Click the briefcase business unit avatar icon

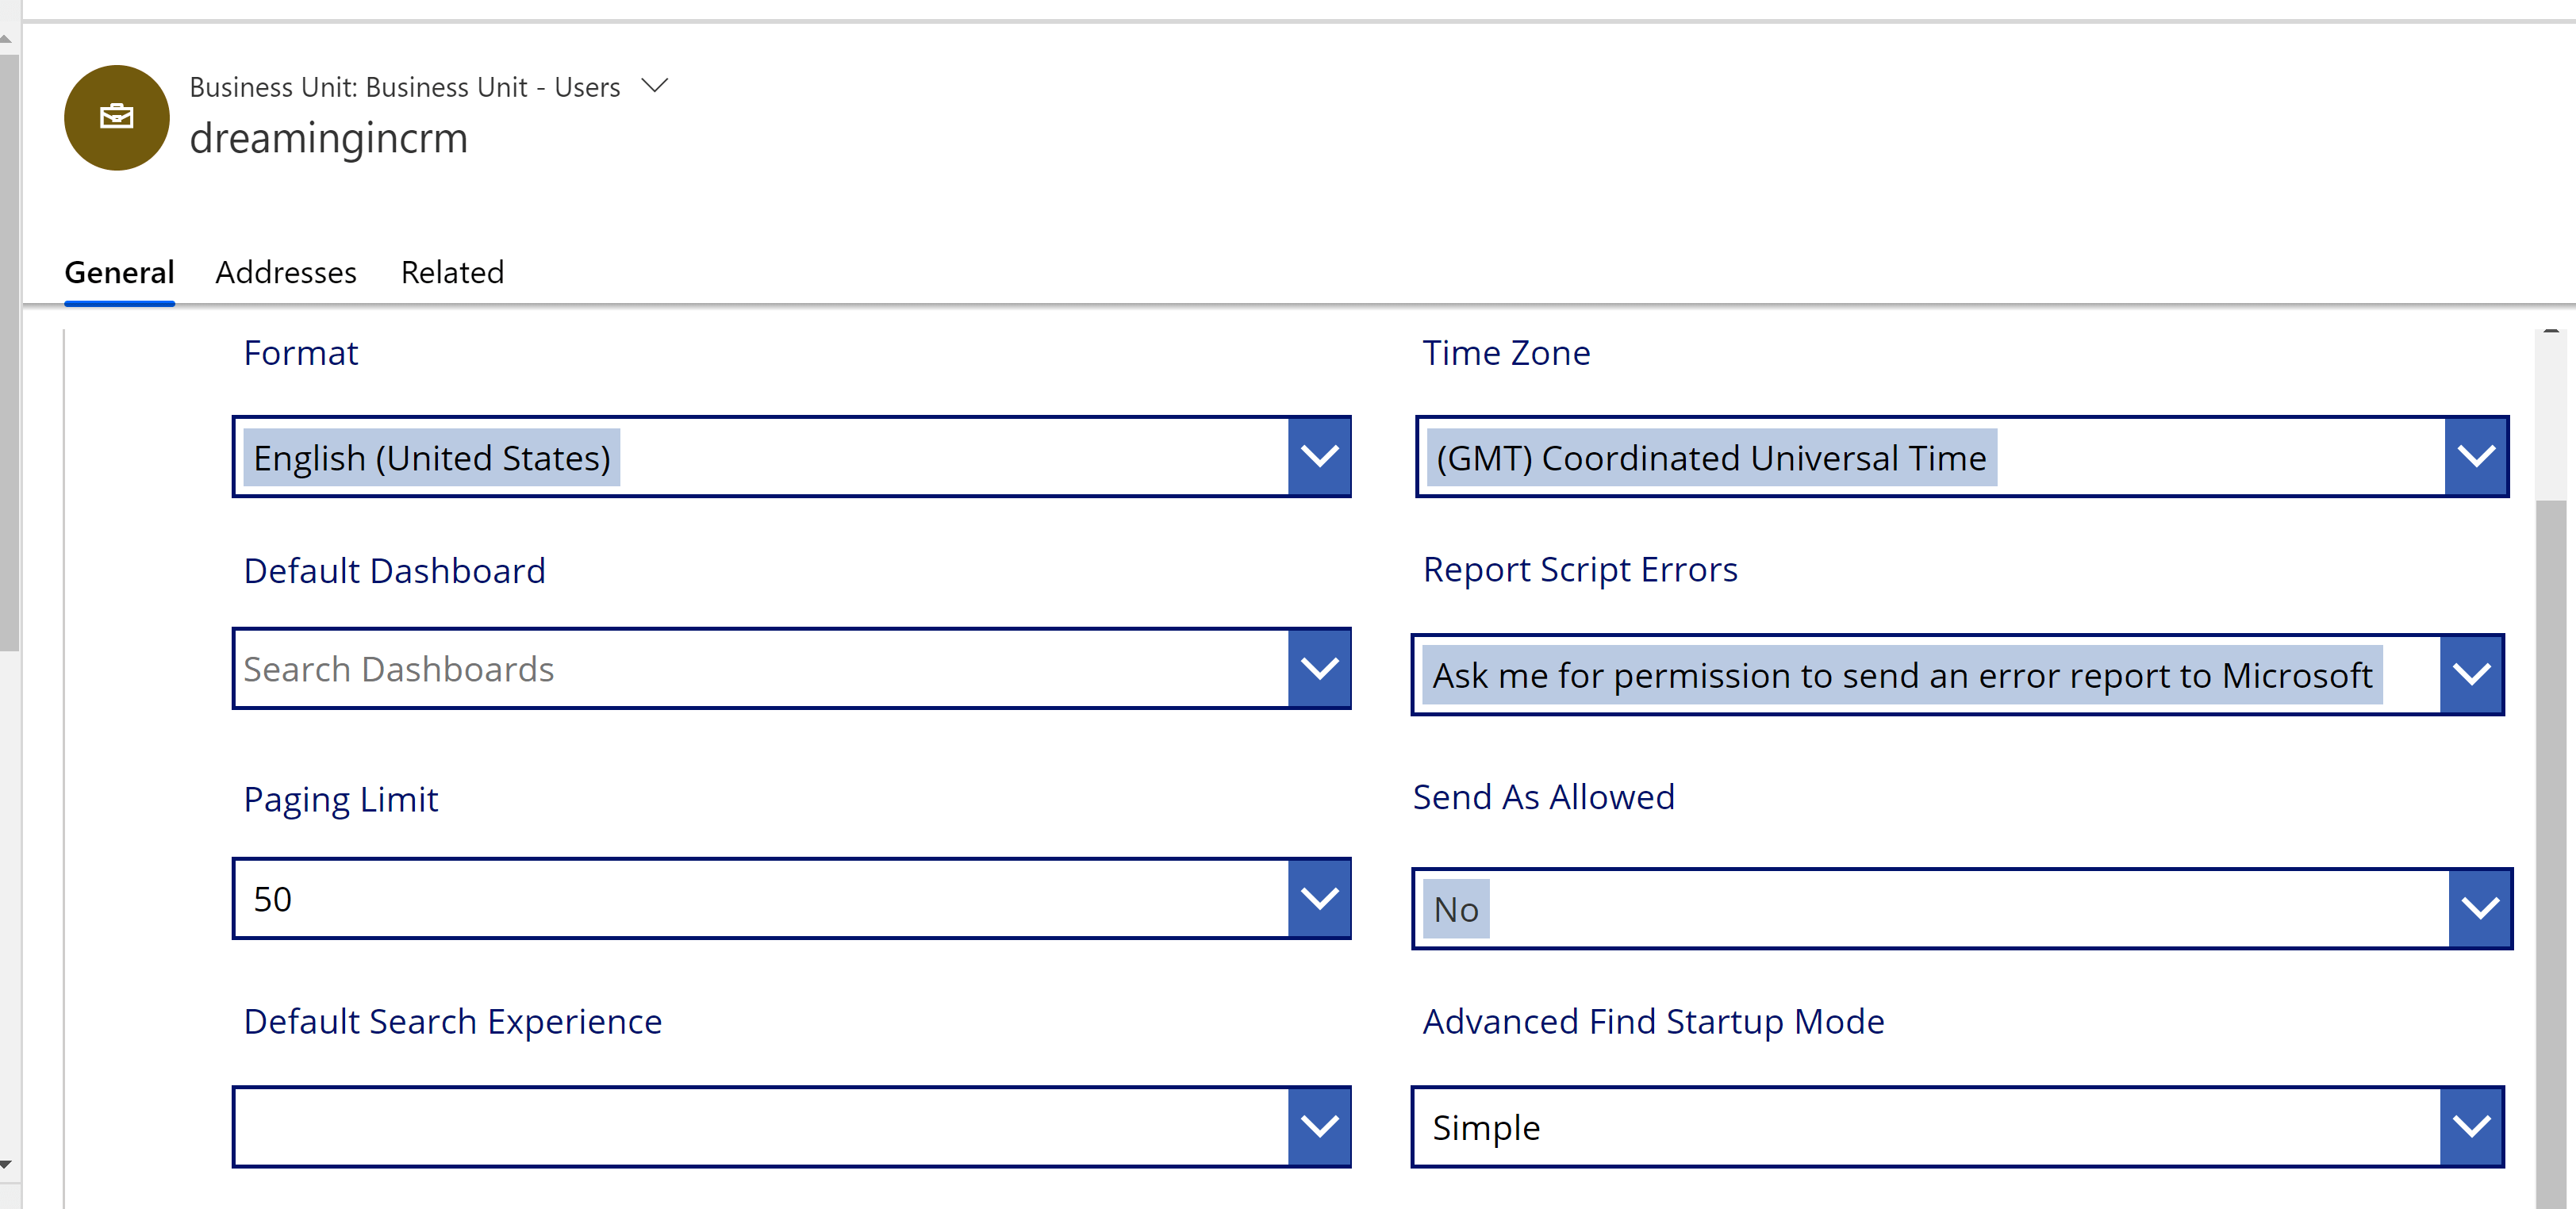[x=115, y=117]
